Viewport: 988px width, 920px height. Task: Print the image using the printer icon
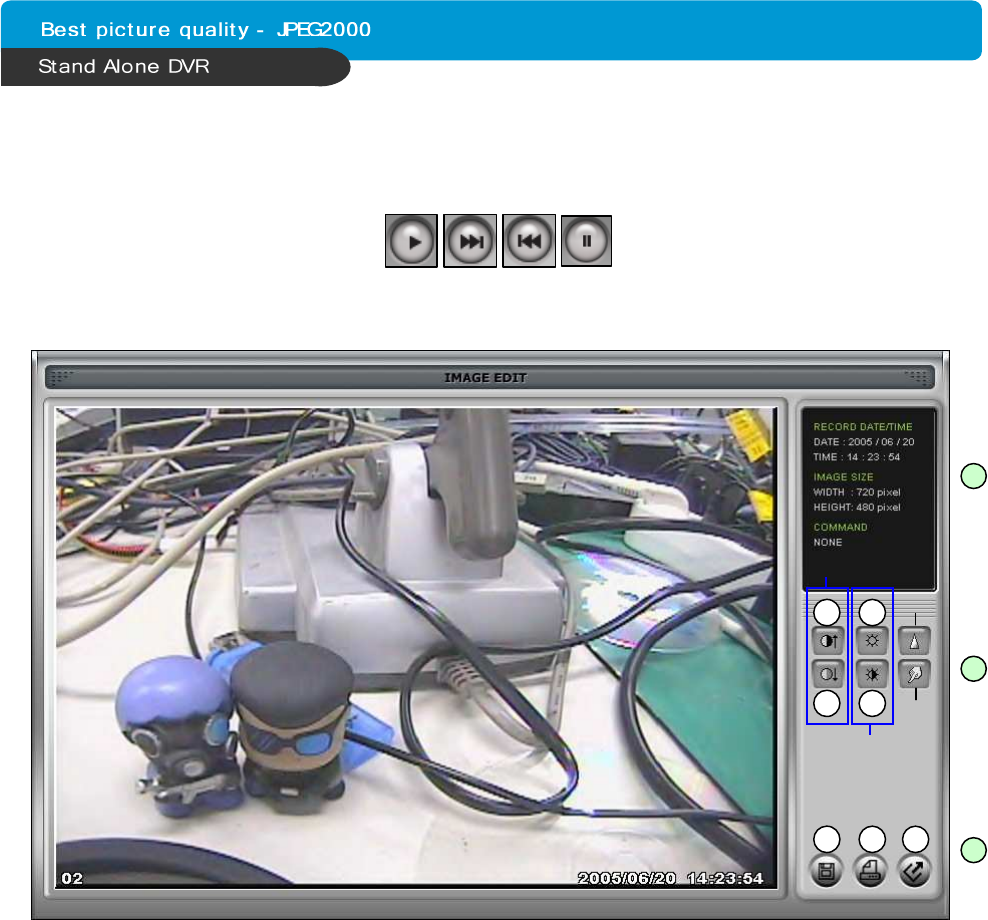(x=872, y=870)
